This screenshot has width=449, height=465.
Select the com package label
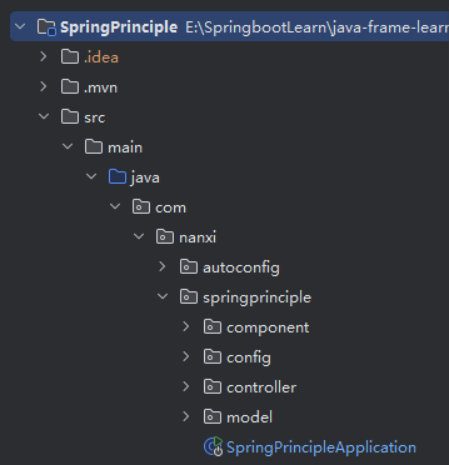coord(170,208)
